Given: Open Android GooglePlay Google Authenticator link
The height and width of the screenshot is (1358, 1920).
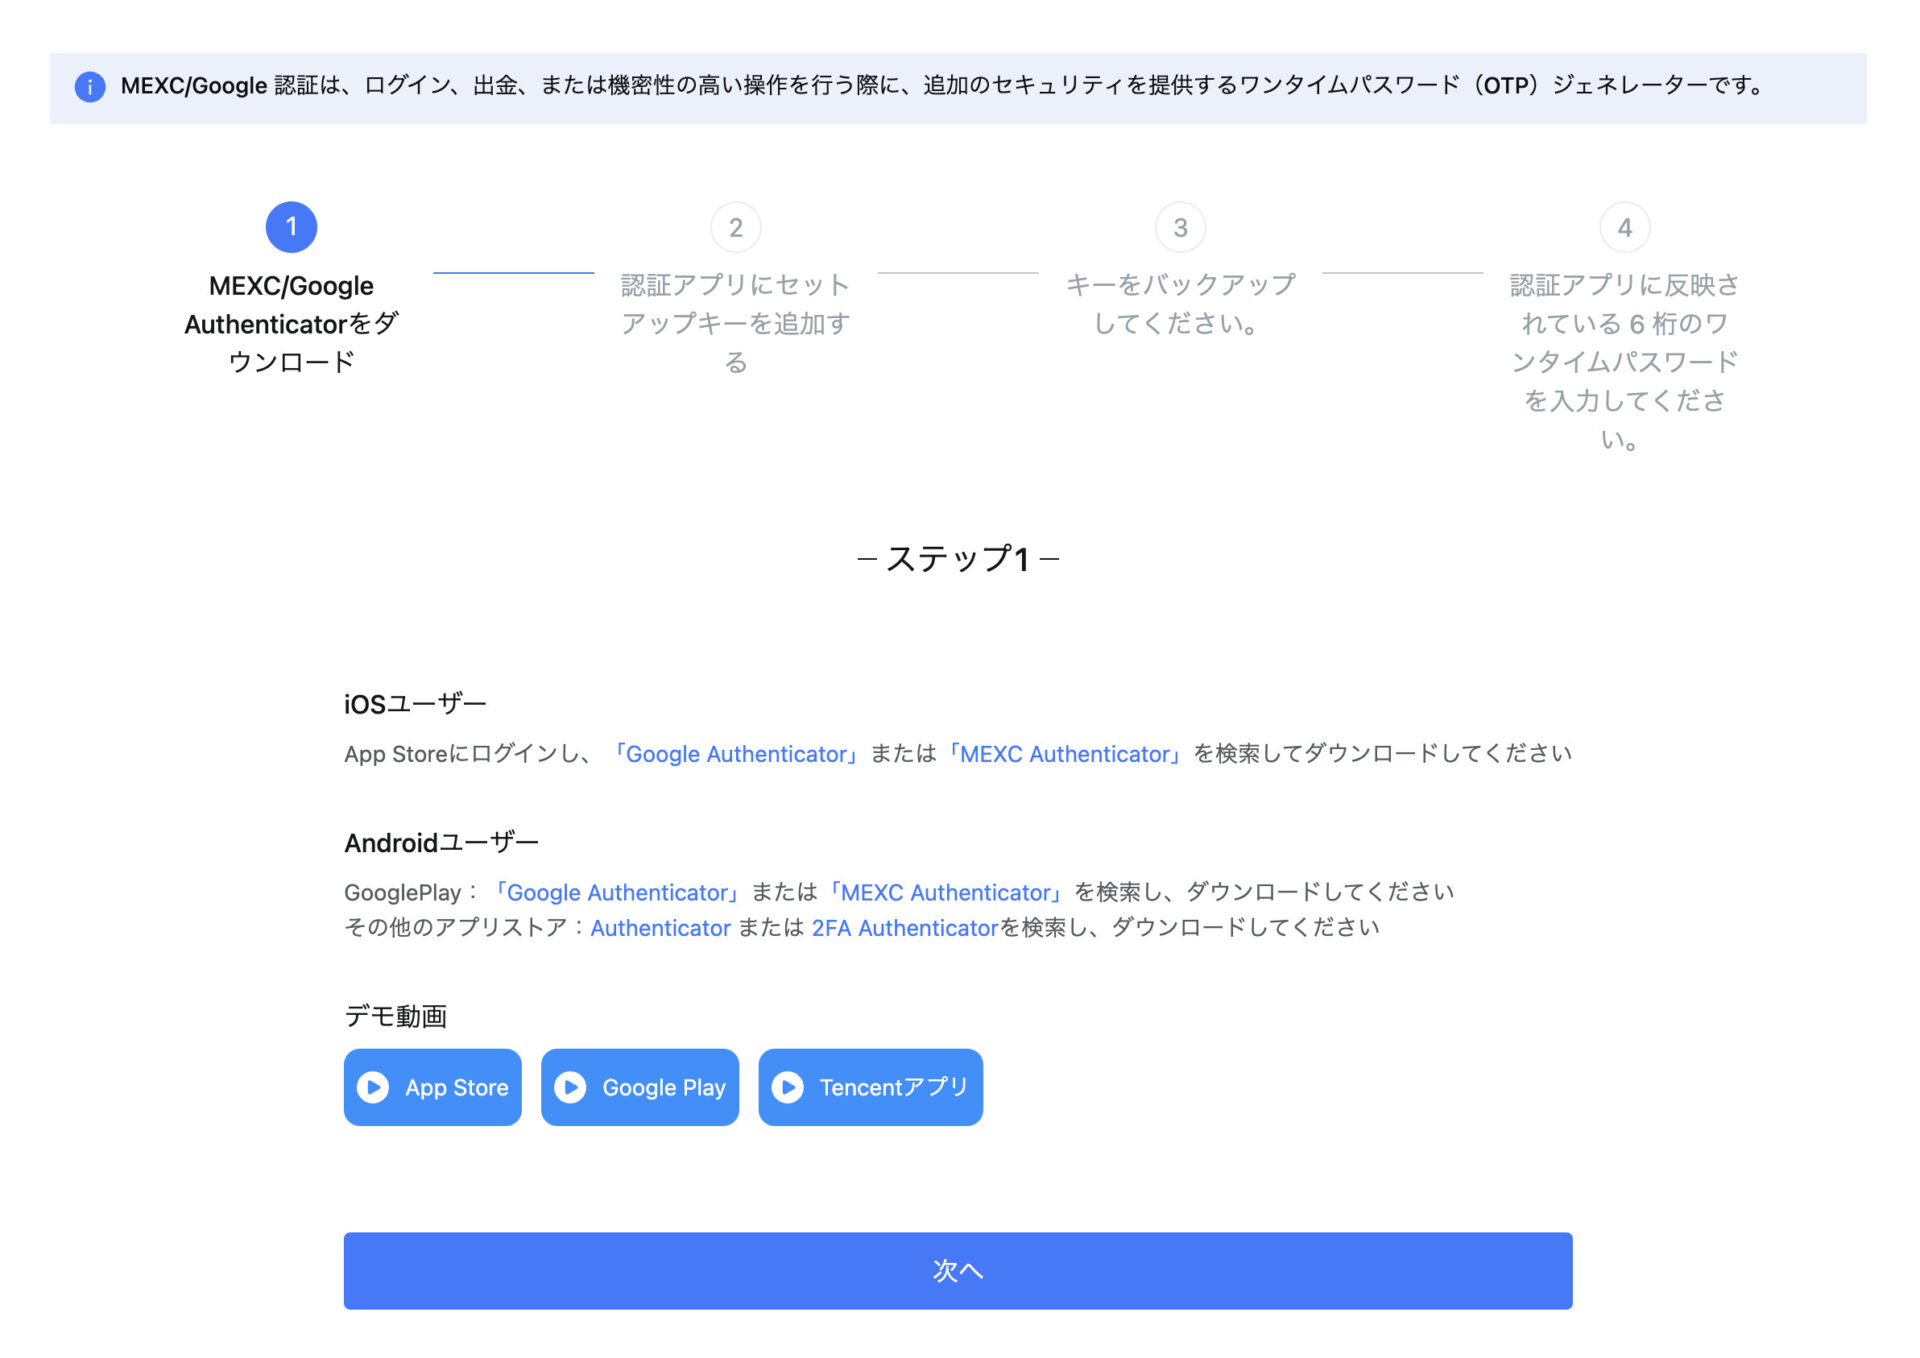Looking at the screenshot, I should coord(617,892).
